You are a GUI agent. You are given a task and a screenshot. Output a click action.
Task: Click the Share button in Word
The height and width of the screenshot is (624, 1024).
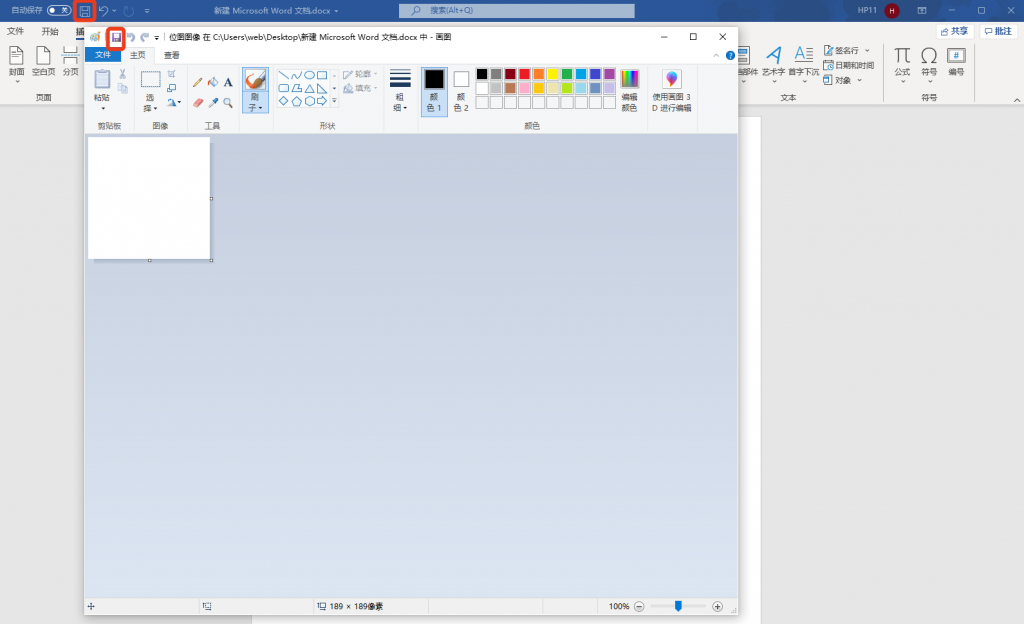952,31
